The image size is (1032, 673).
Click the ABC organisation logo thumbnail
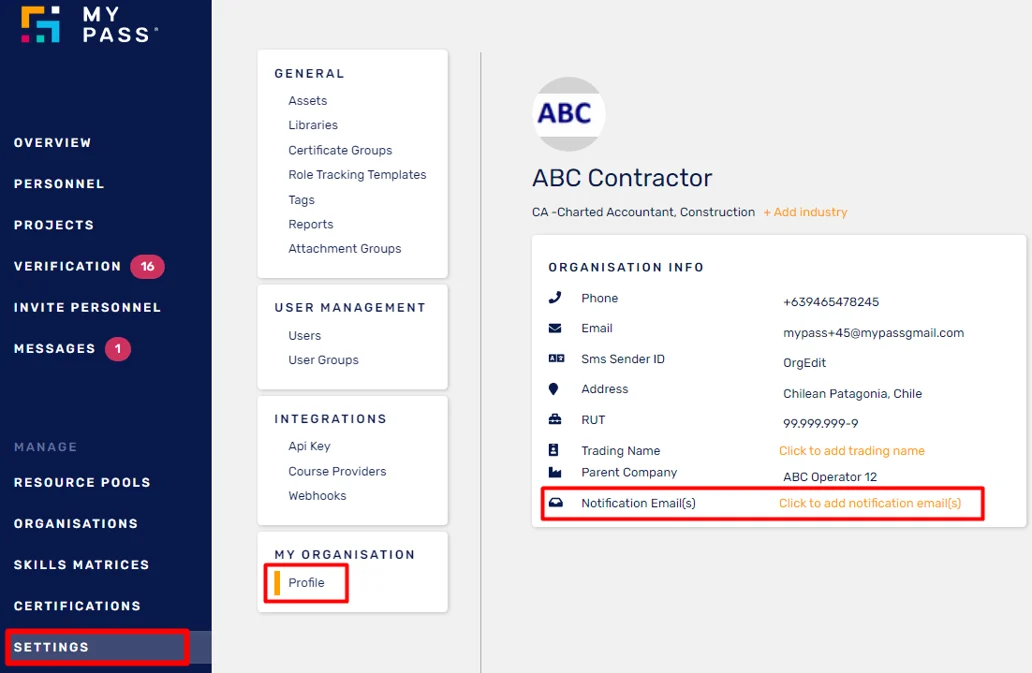tap(568, 113)
